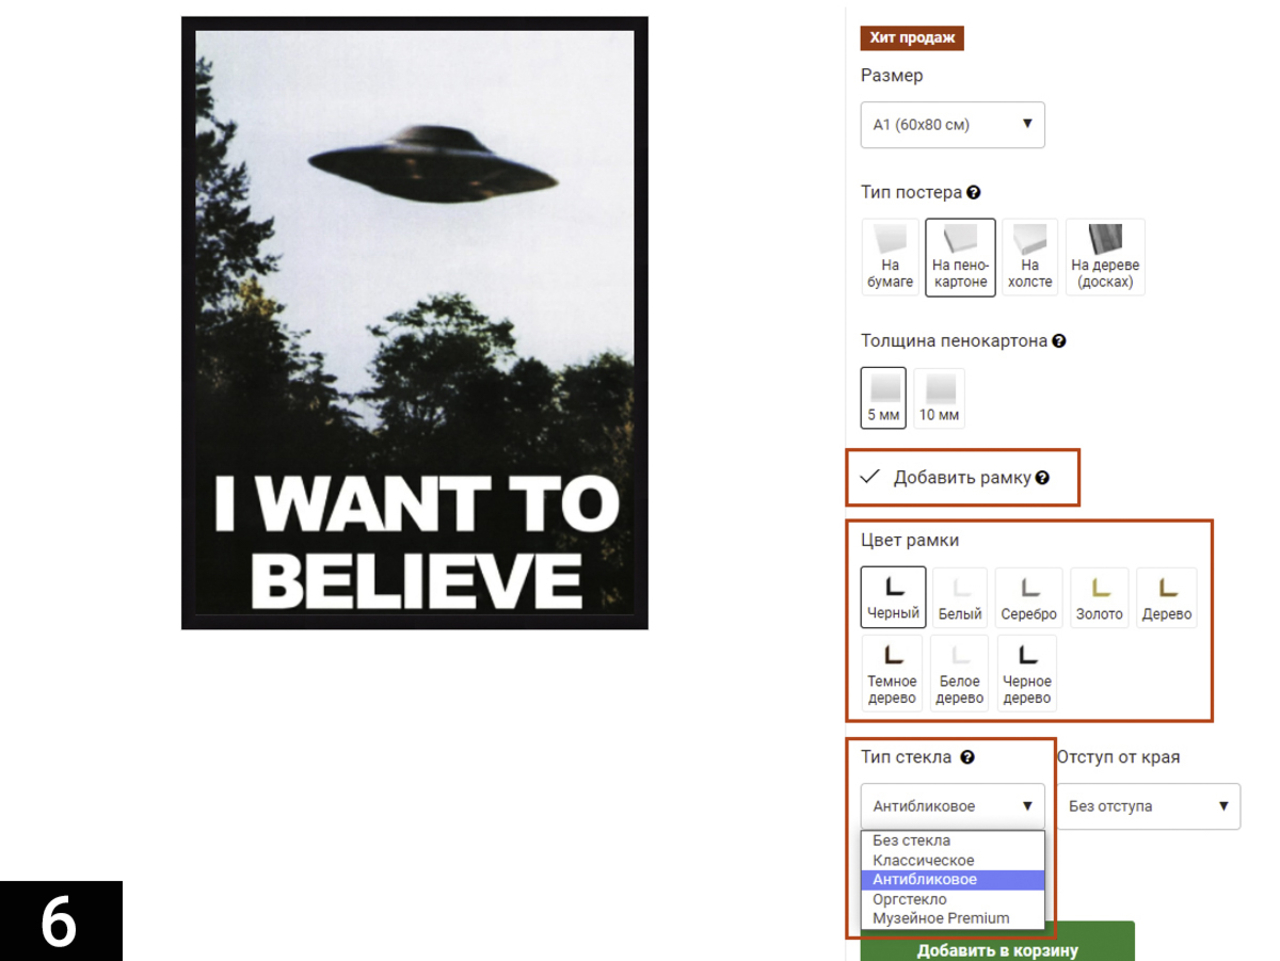Click the 'Хит продаж' badge
This screenshot has height=961, width=1280.
(912, 38)
